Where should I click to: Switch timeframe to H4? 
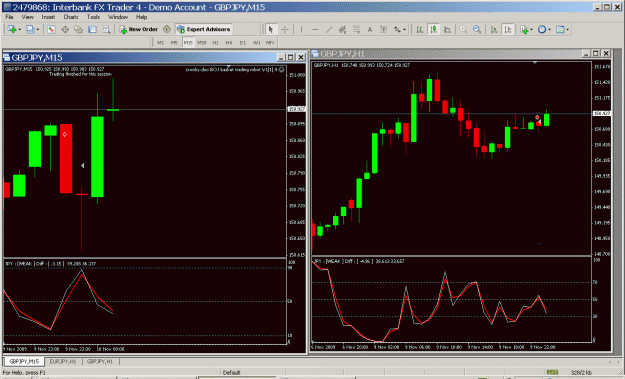tap(229, 42)
